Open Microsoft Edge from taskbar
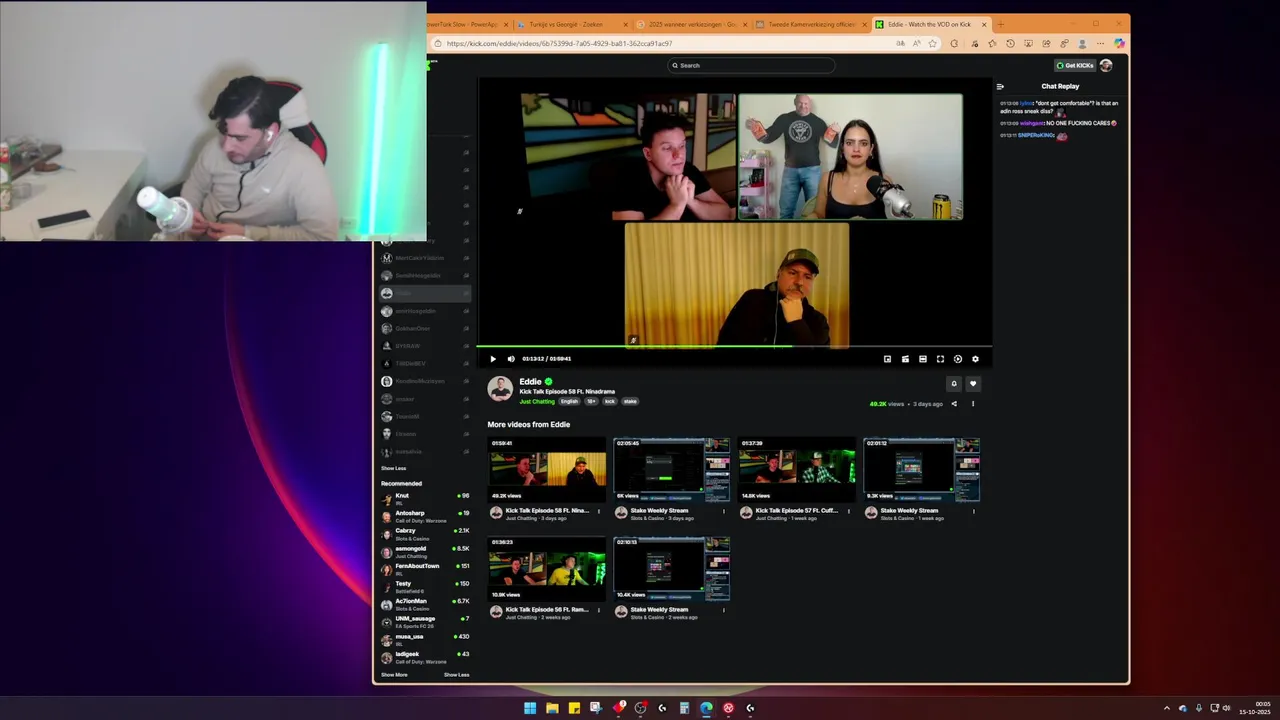 [706, 708]
